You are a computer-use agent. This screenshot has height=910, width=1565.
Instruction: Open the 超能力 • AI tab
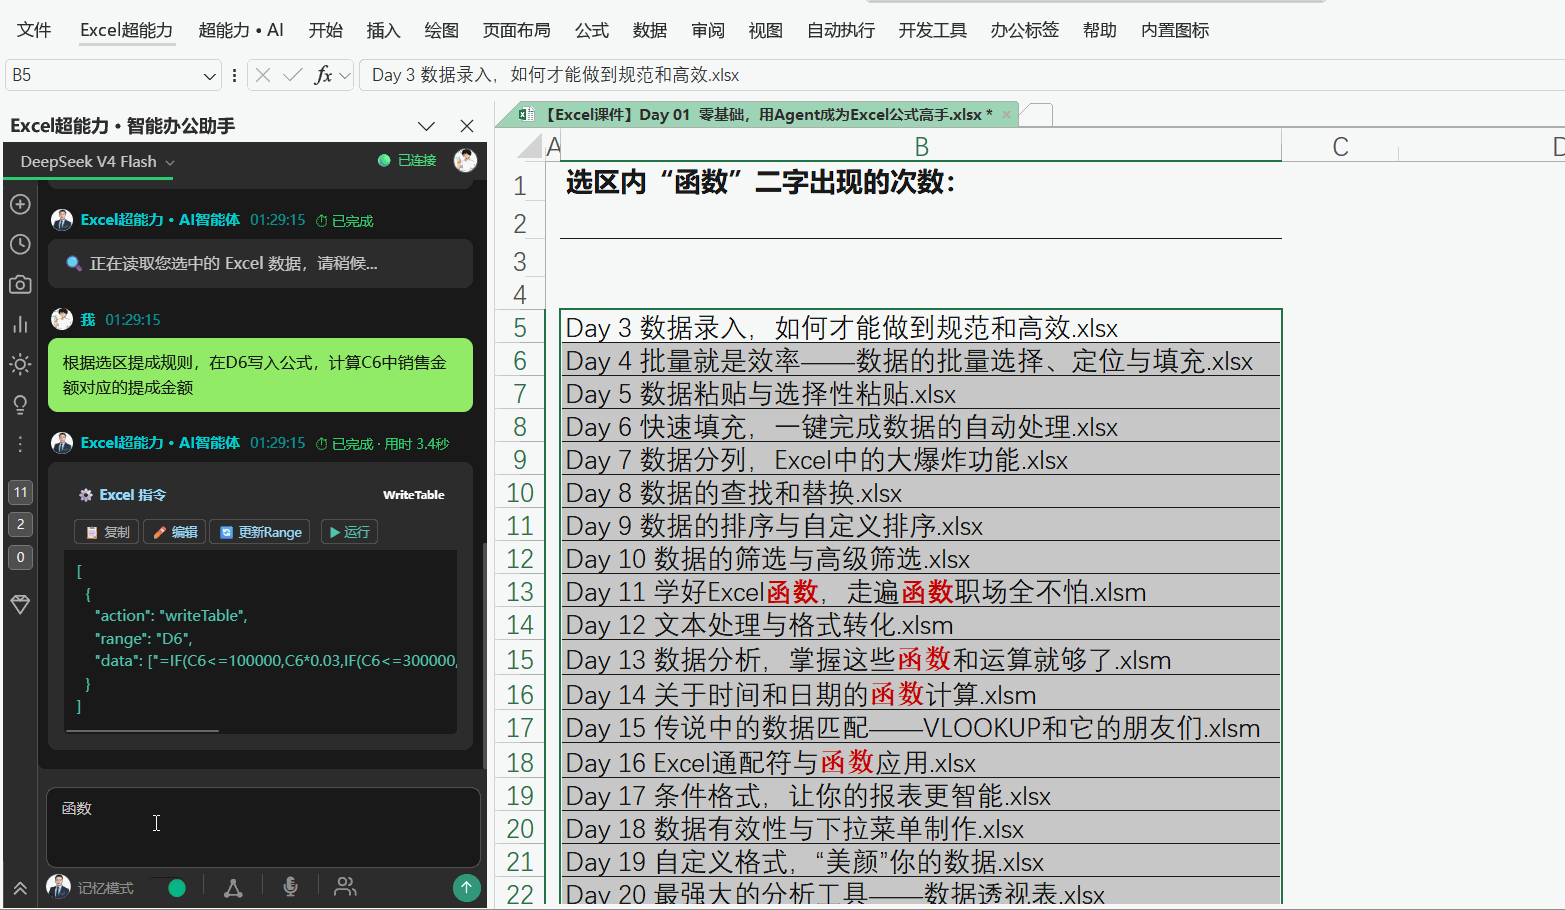pos(241,30)
